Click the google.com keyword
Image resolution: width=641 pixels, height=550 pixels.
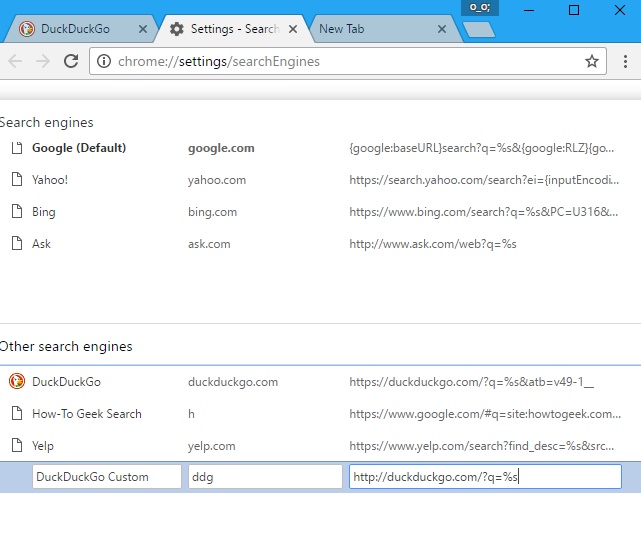point(221,148)
